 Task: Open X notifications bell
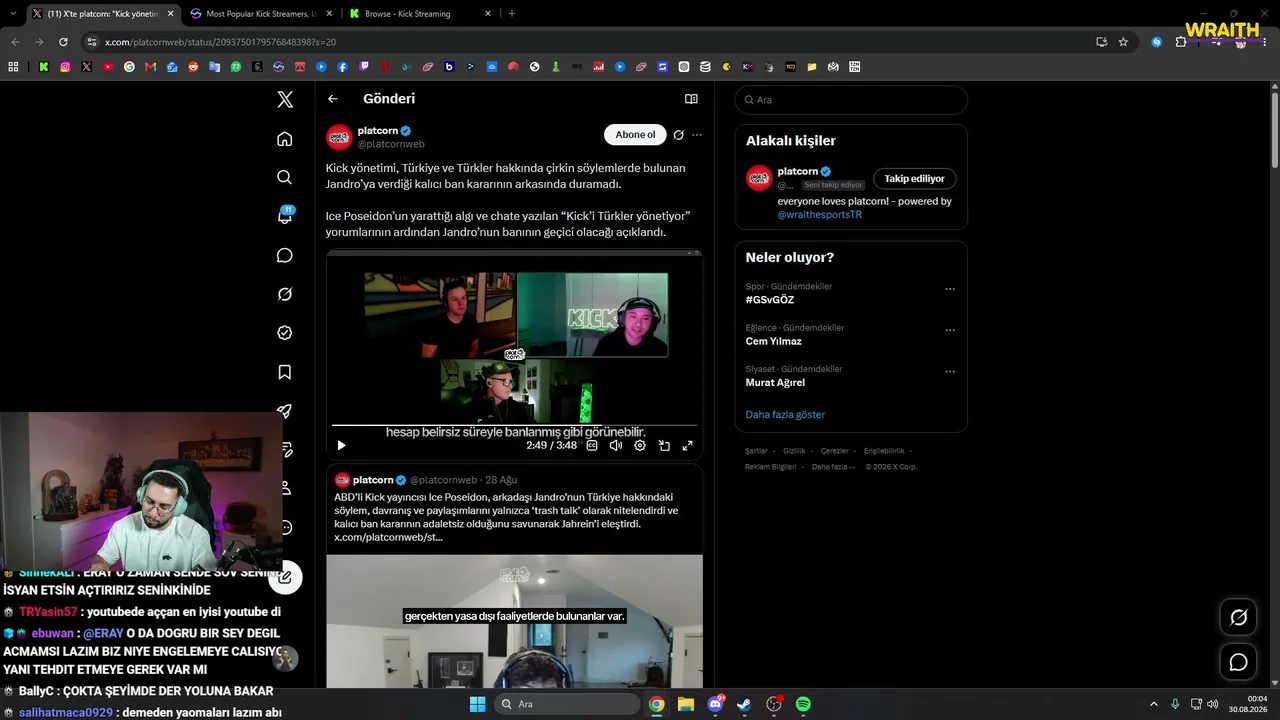pyautogui.click(x=285, y=216)
